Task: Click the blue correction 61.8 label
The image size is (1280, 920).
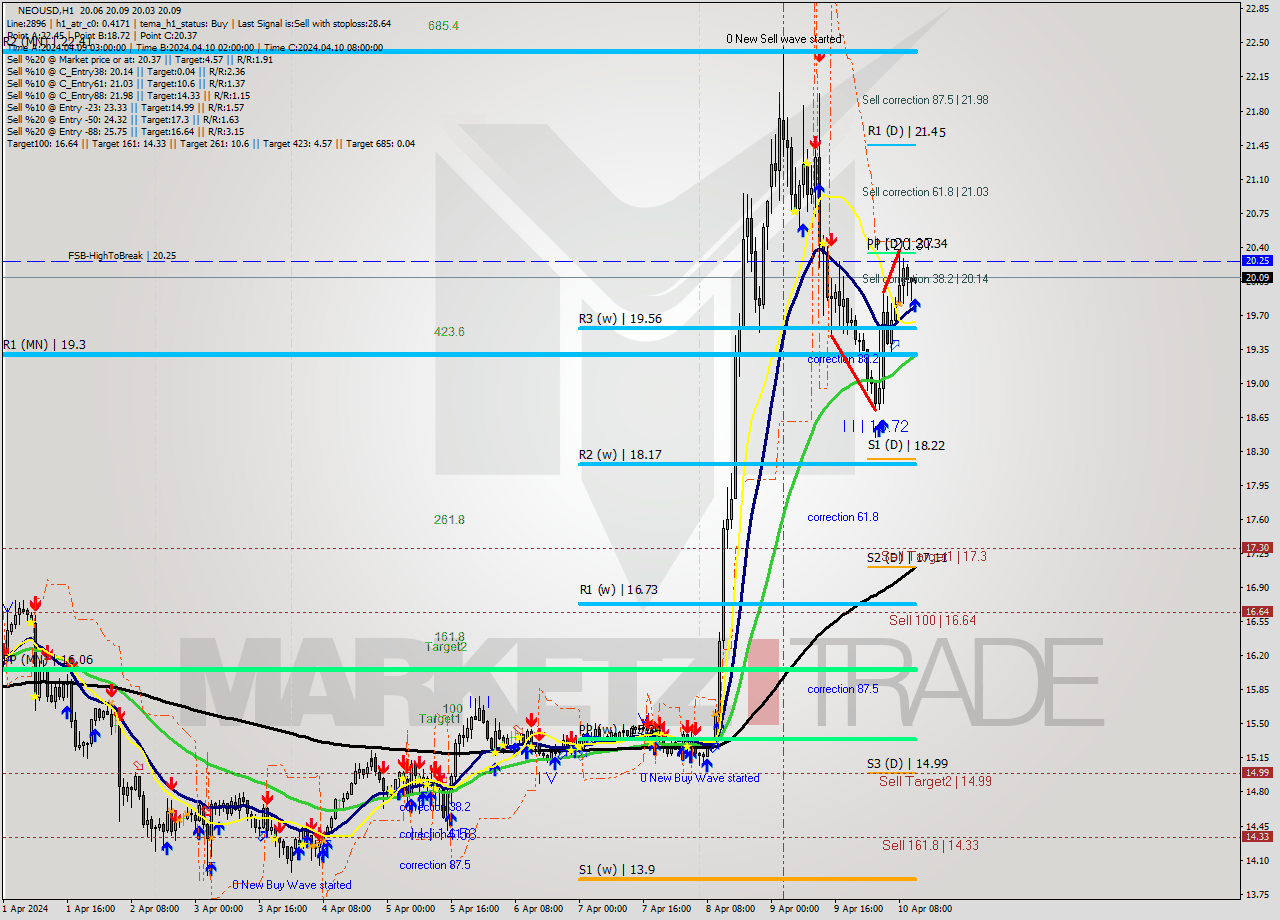Action: pos(843,517)
